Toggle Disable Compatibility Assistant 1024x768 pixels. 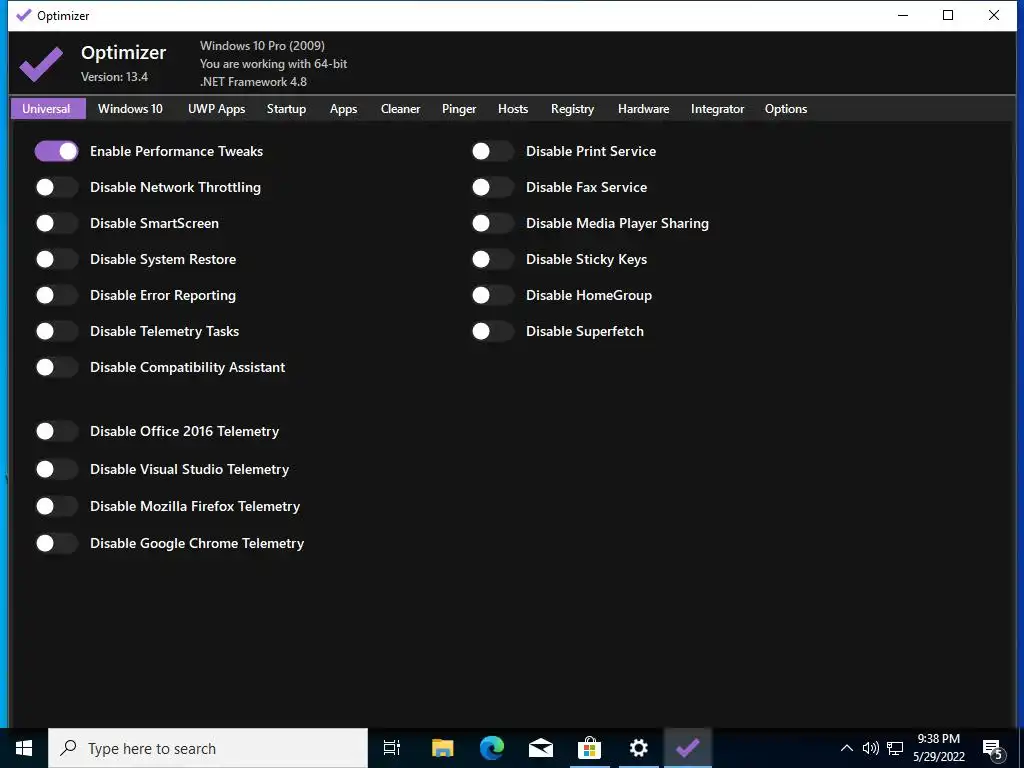56,367
